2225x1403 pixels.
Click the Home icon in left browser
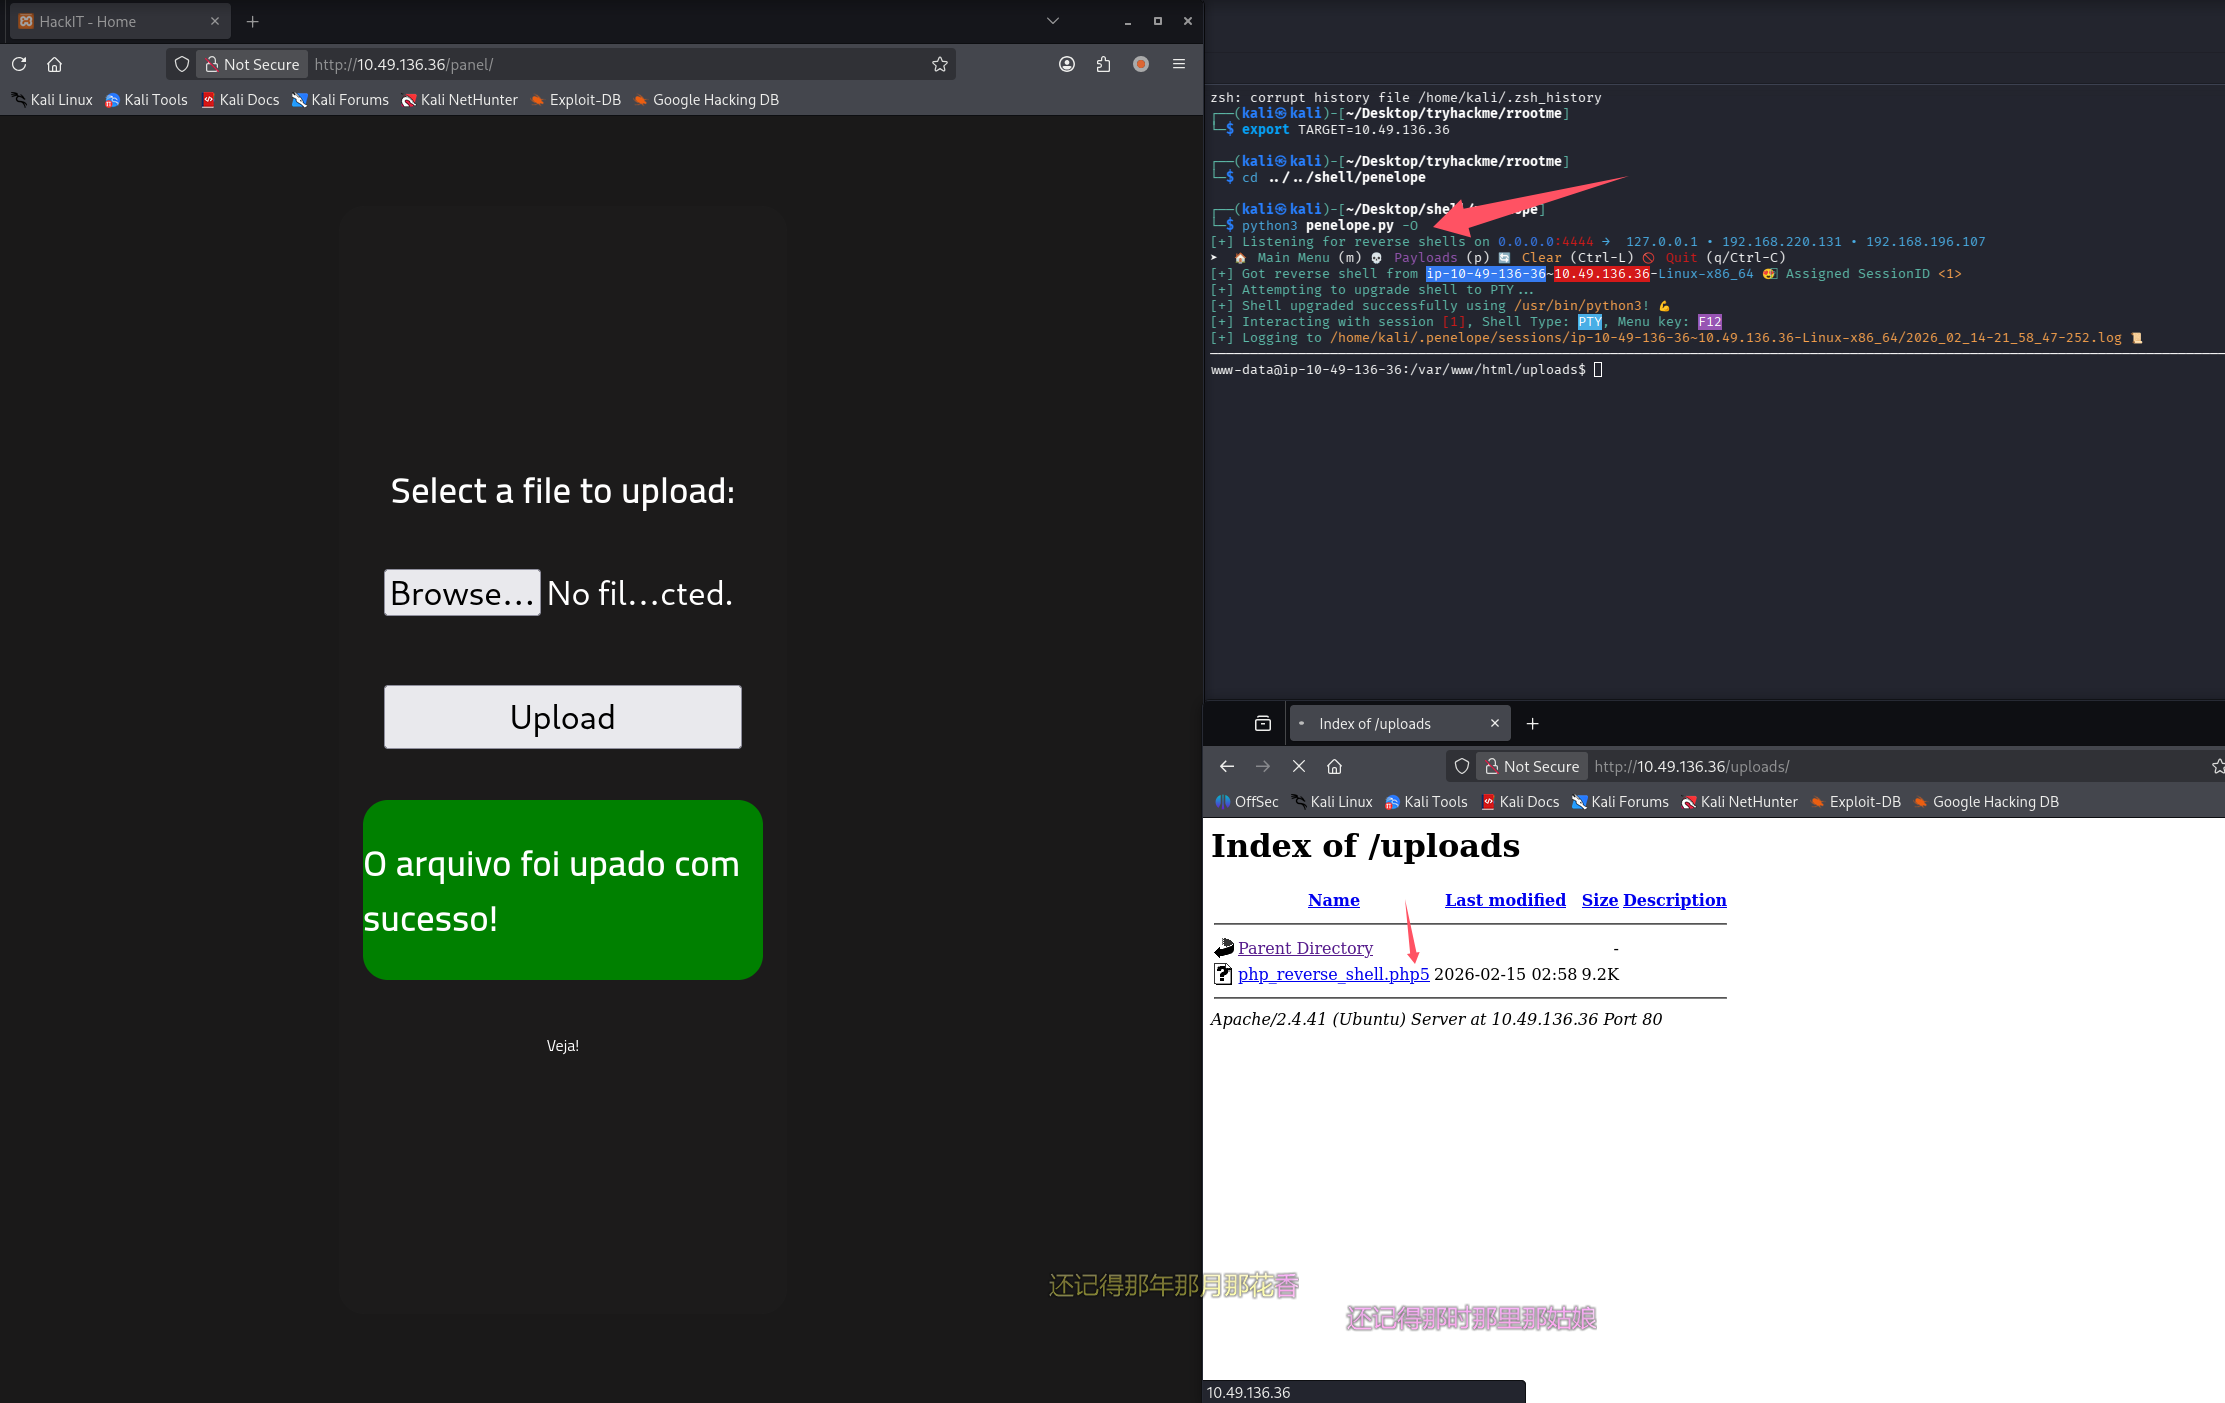coord(54,64)
